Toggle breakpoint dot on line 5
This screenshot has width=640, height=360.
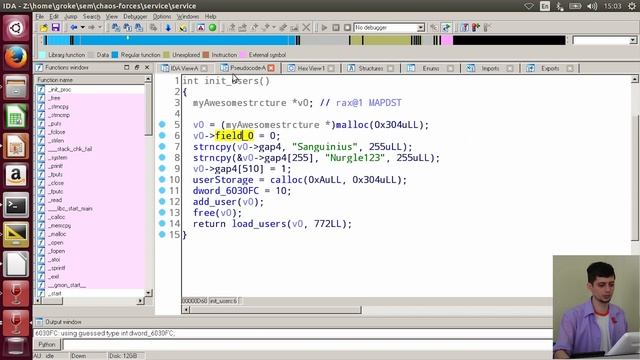162,124
